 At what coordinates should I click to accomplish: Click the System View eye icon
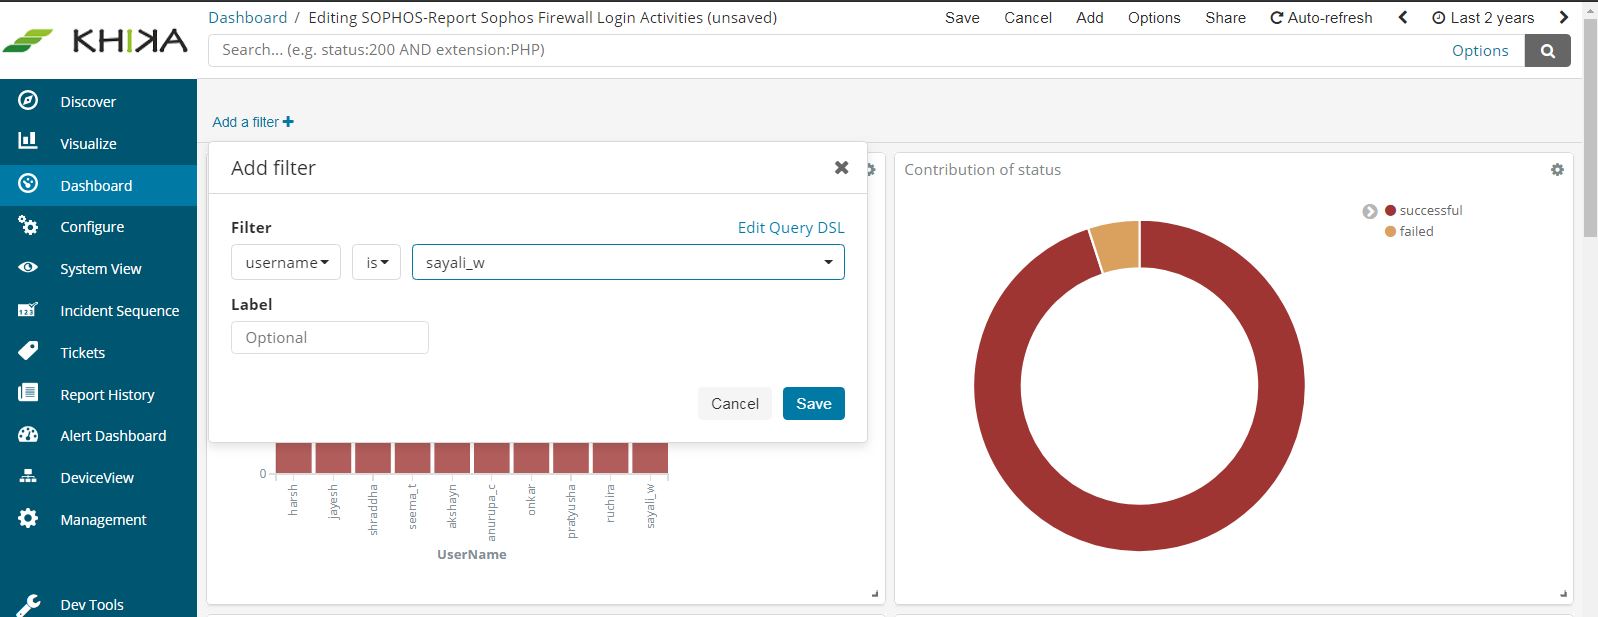(28, 267)
